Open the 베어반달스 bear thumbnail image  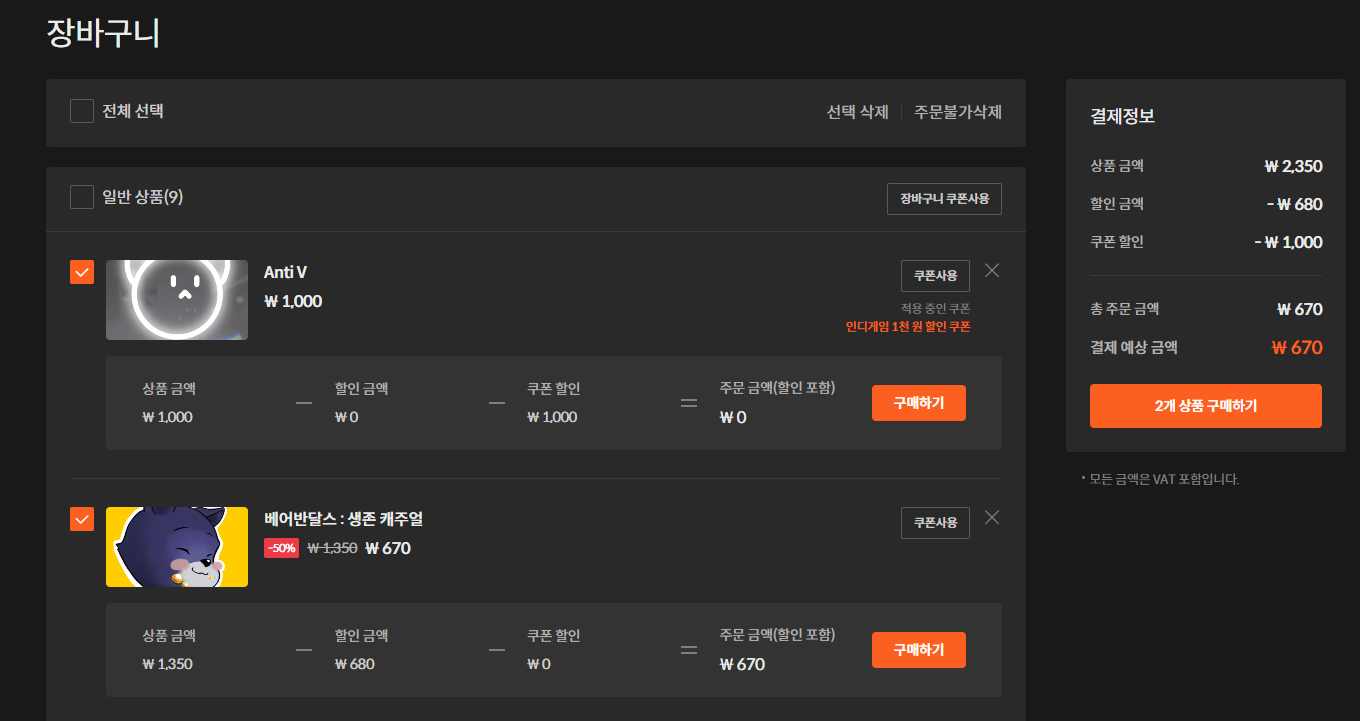point(177,547)
